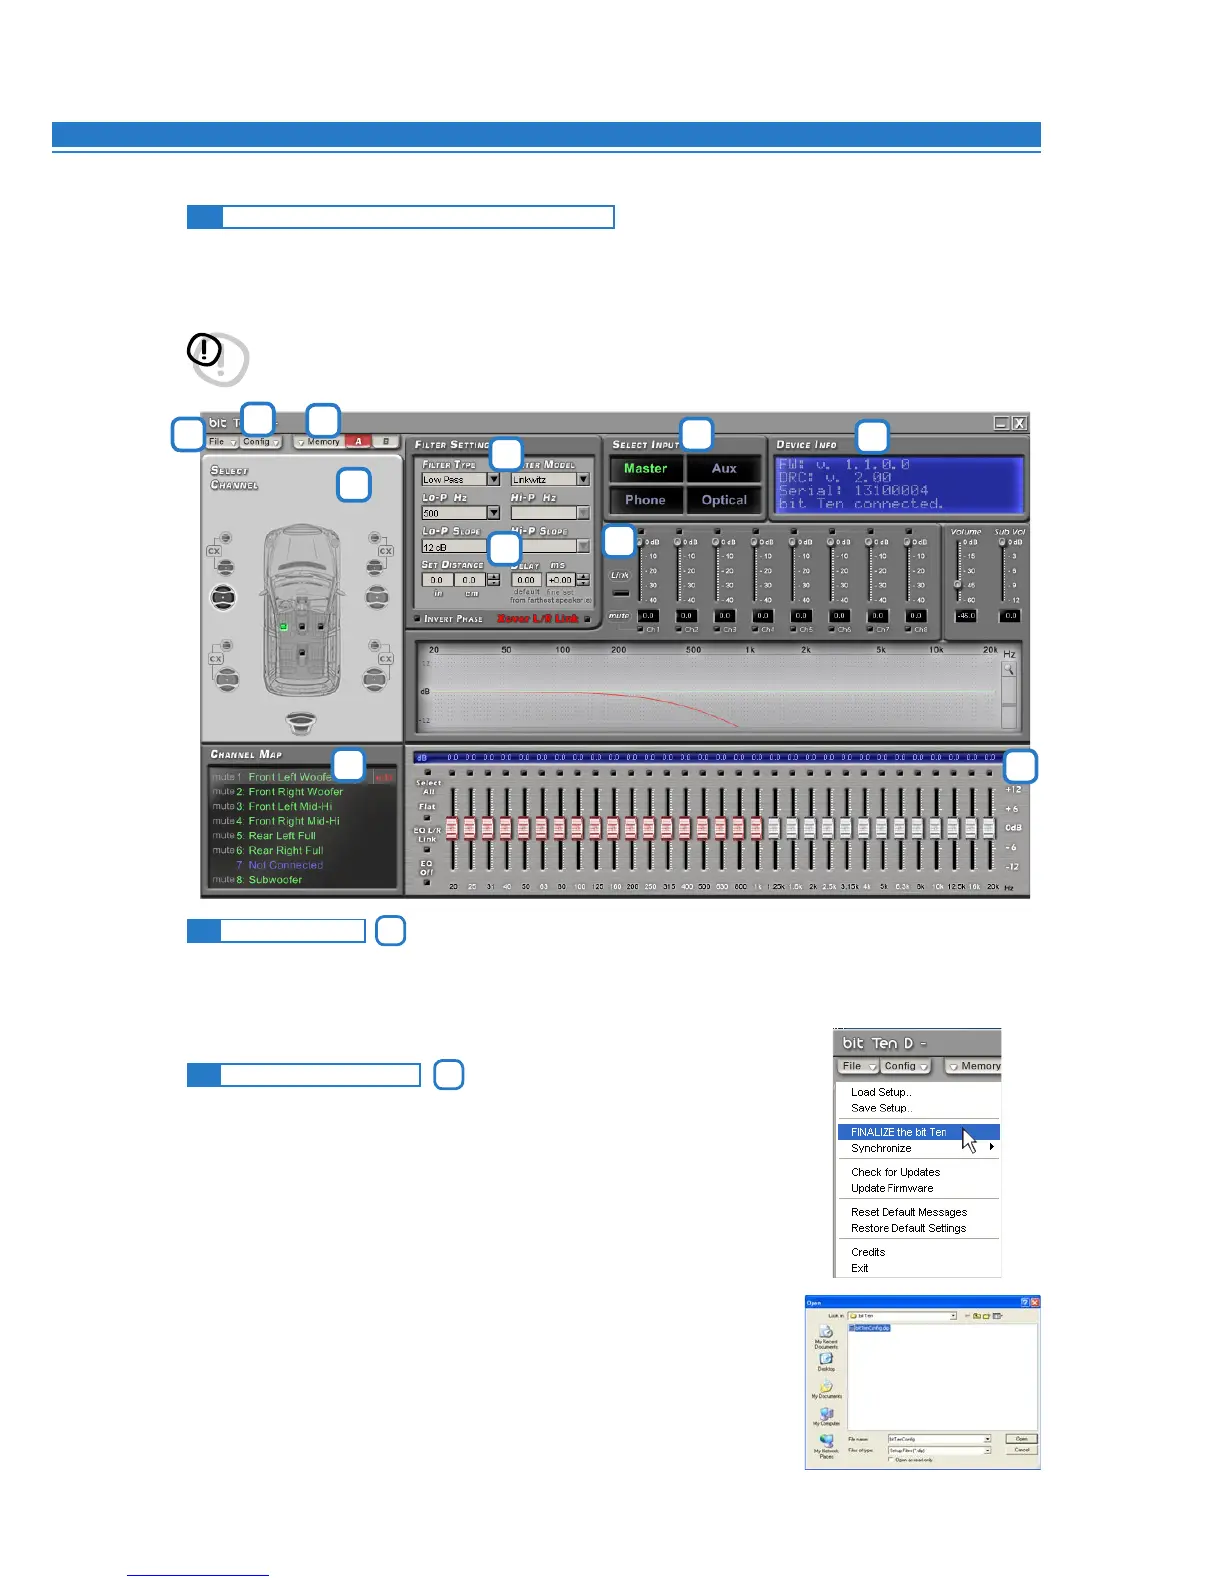Choose Load Setup.. from the File menu
Image resolution: width=1224 pixels, height=1584 pixels.
tap(881, 1092)
